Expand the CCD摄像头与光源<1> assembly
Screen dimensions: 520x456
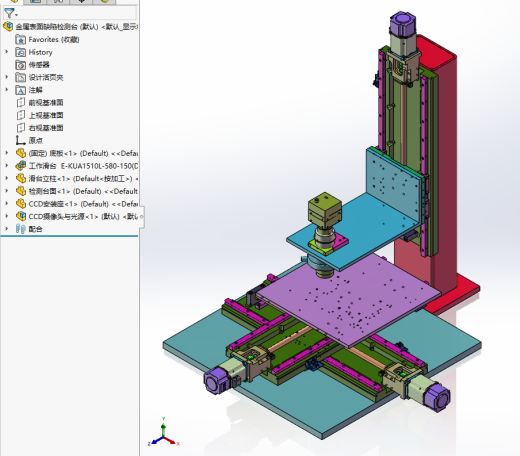(x=7, y=216)
